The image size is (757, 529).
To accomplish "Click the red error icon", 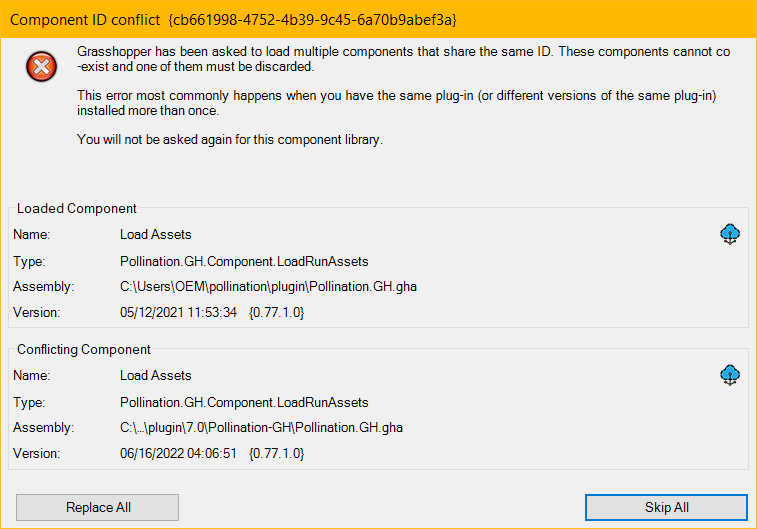I will point(42,66).
